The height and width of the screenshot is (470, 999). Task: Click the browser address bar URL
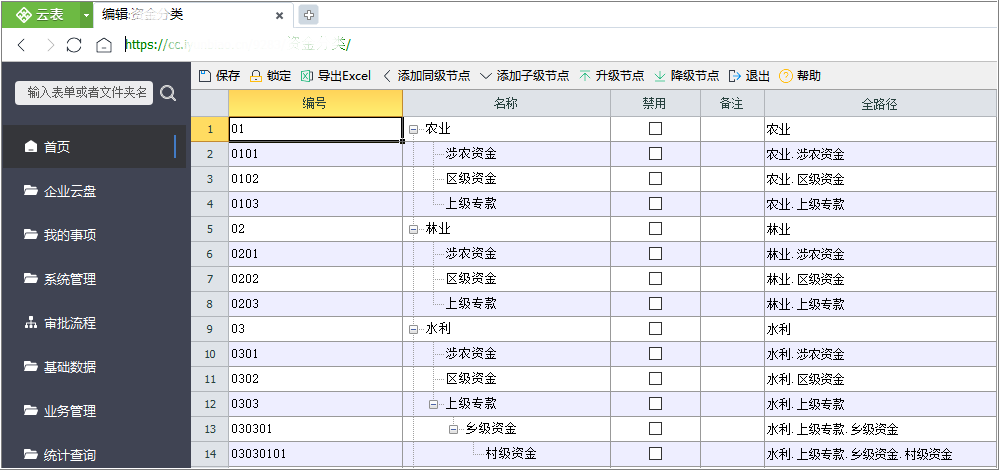coord(238,45)
